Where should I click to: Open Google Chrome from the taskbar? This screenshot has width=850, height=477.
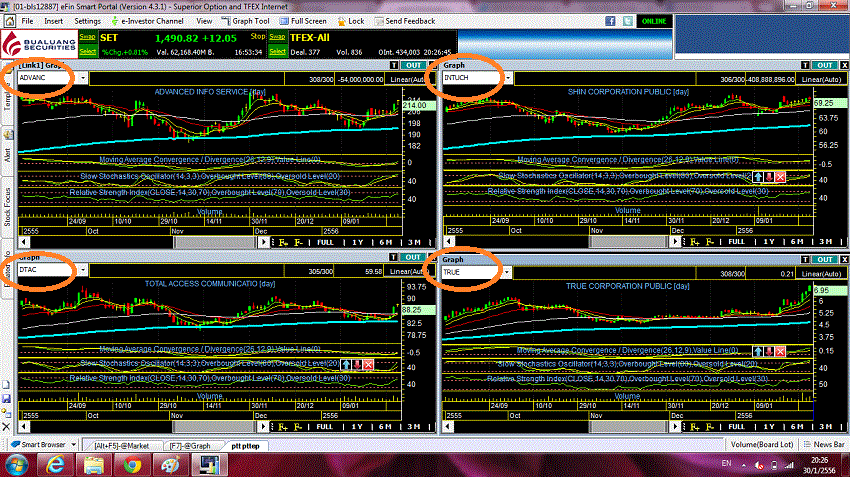coord(132,465)
